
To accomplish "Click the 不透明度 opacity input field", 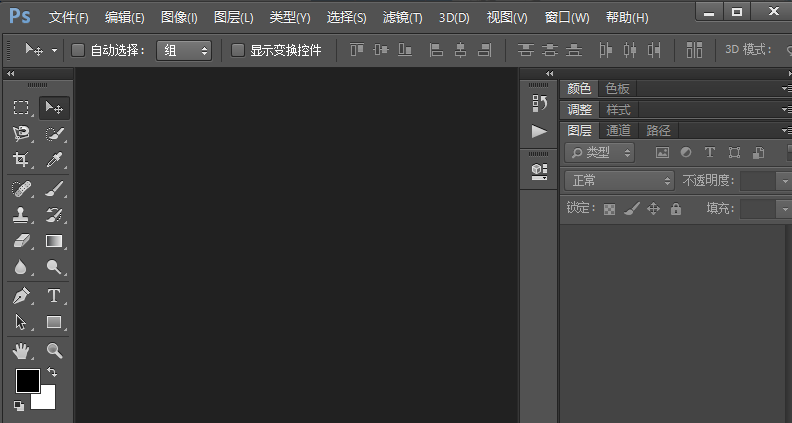I will pos(756,181).
